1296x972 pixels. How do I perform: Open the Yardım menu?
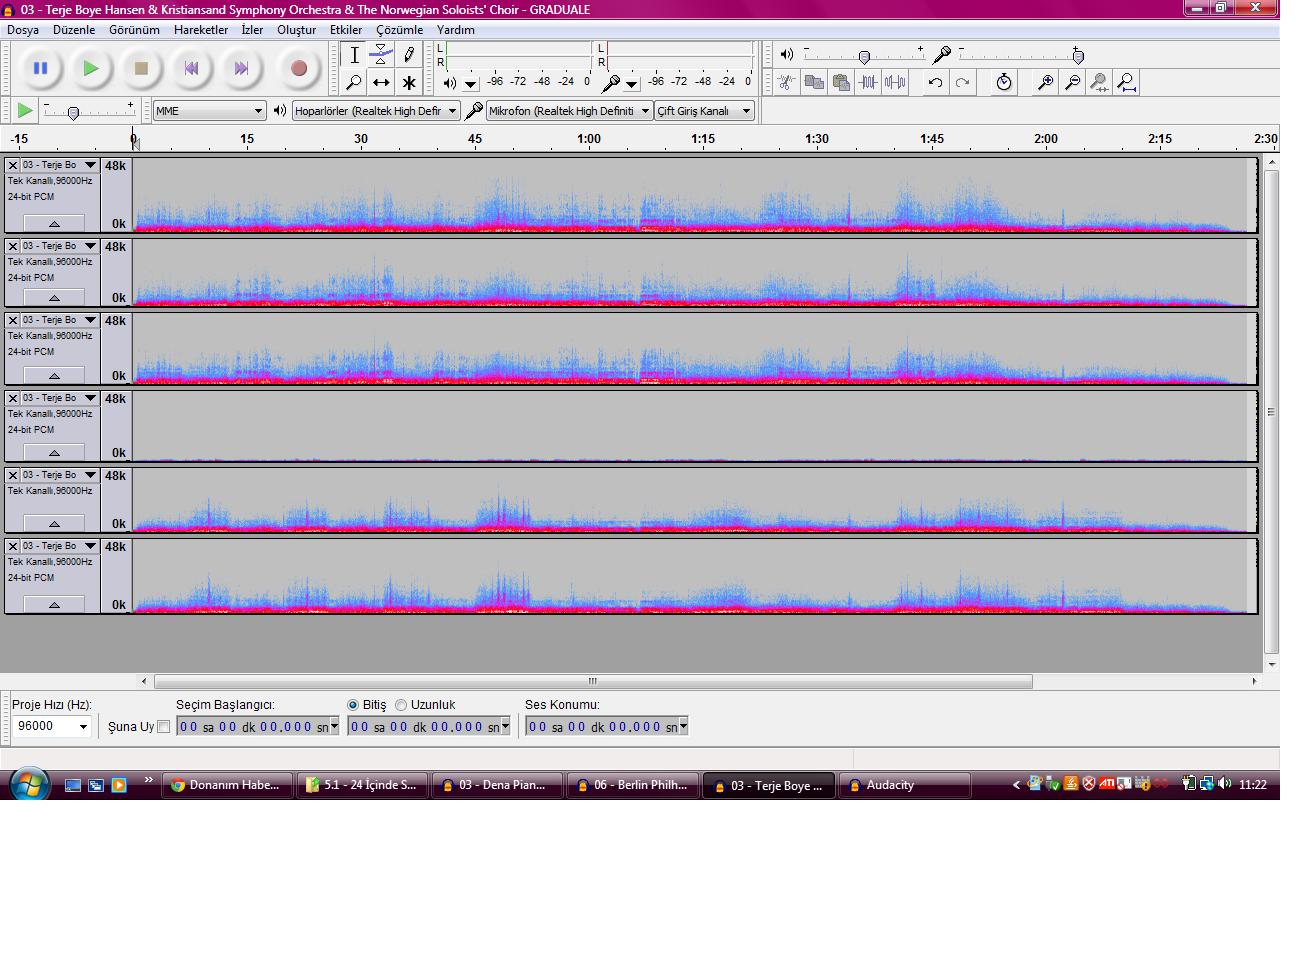click(455, 30)
